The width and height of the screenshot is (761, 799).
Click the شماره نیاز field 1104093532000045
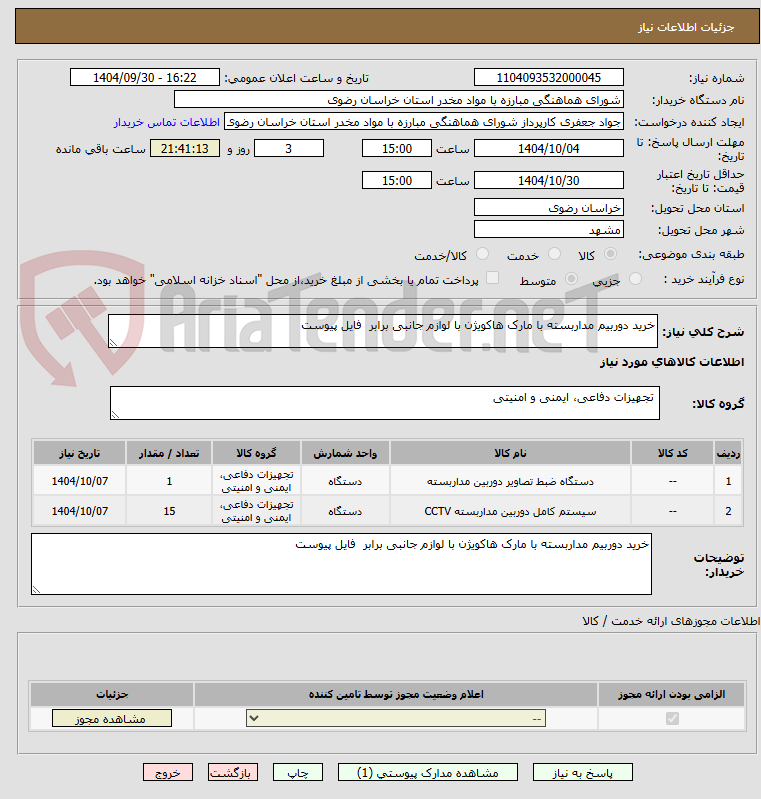[548, 77]
